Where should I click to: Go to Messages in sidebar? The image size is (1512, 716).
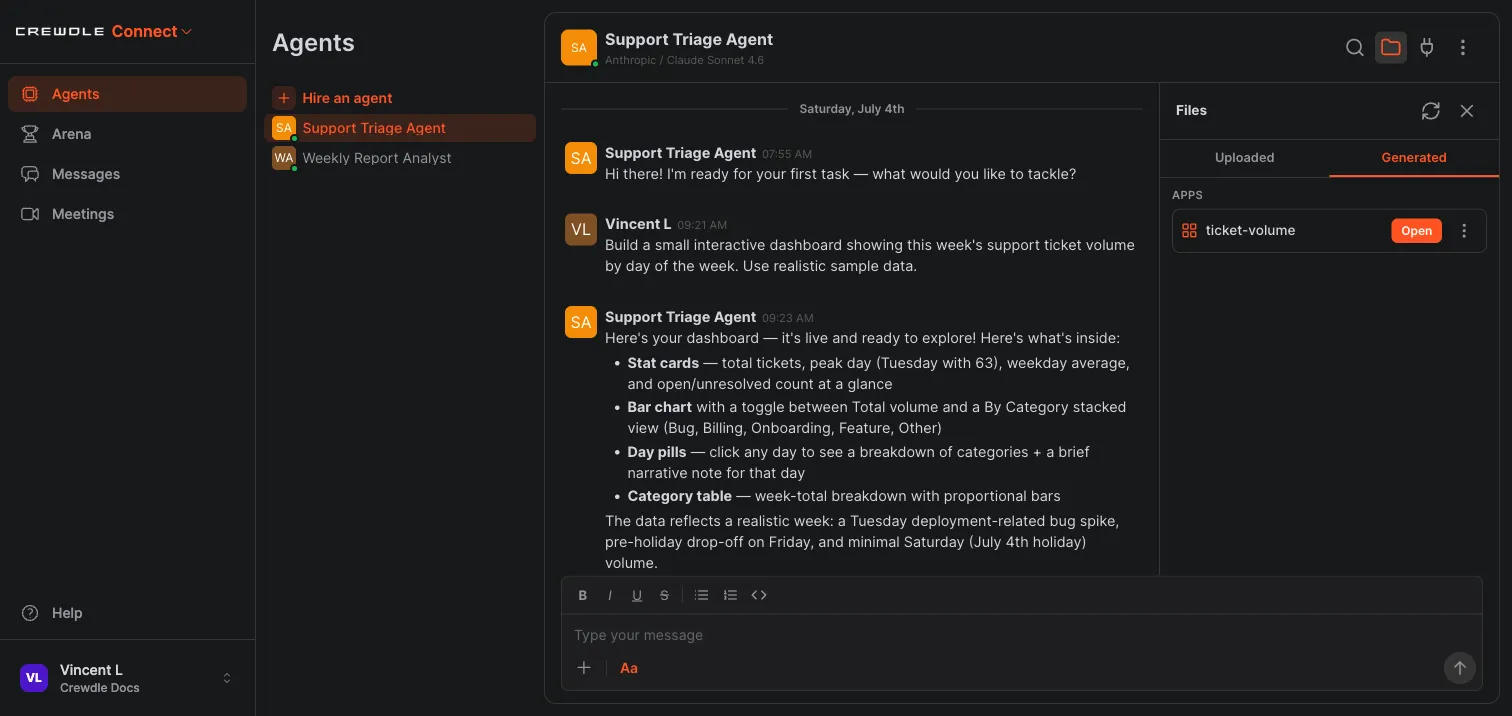(127, 174)
